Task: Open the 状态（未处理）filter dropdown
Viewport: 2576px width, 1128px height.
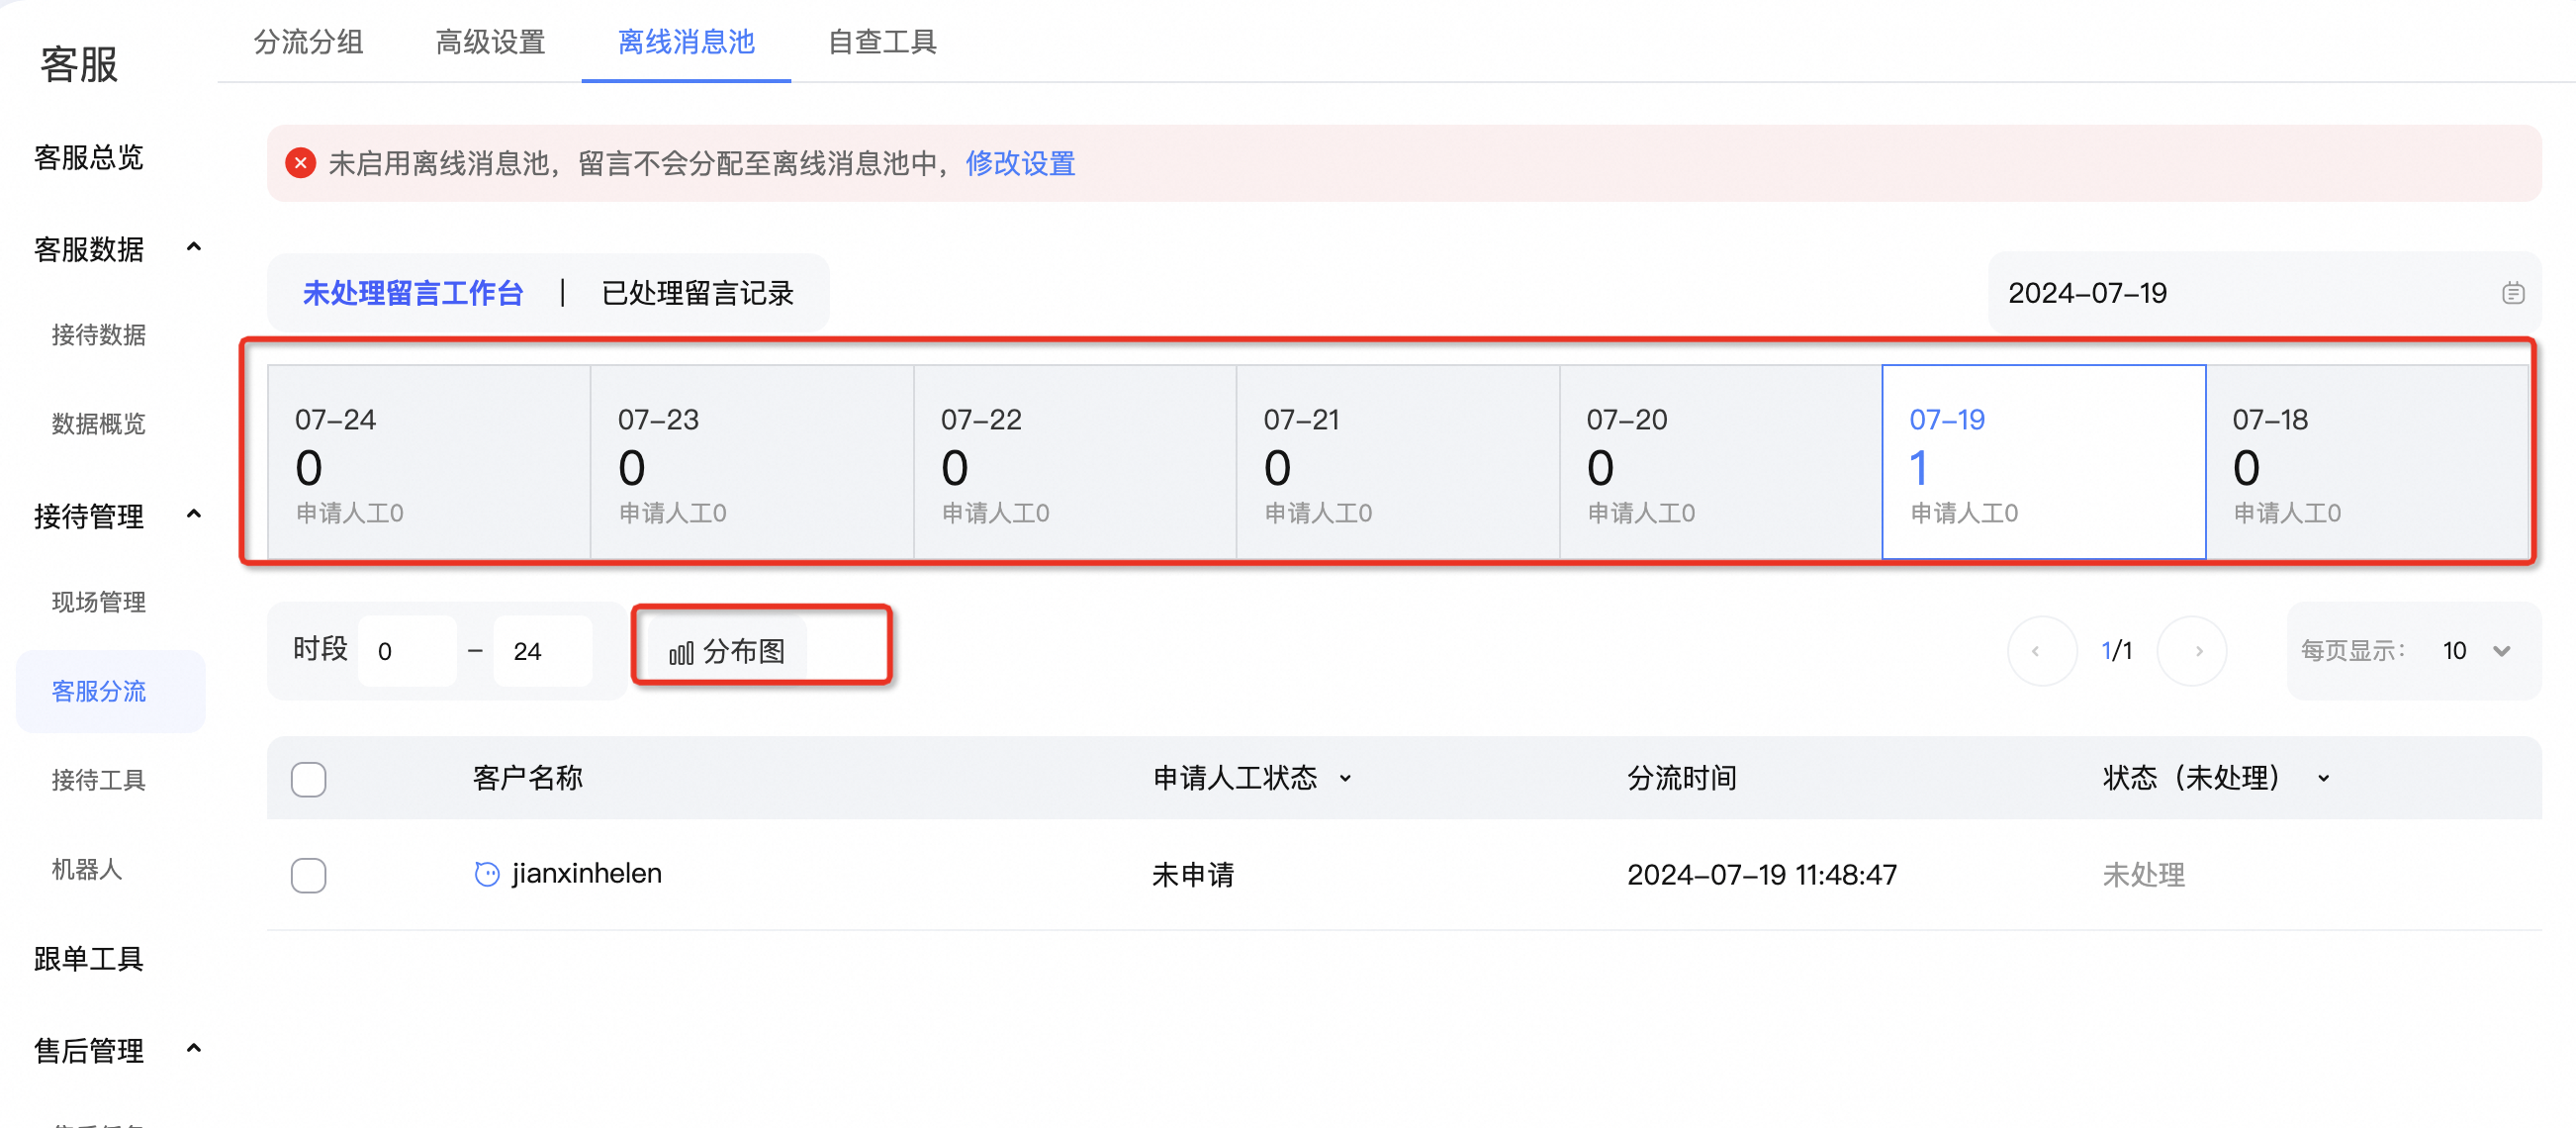Action: click(2323, 779)
